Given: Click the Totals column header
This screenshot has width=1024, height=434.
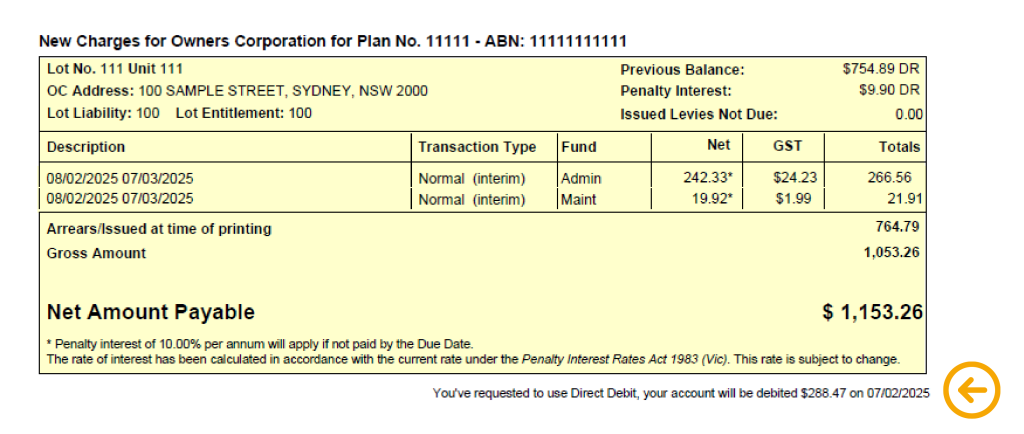Looking at the screenshot, I should point(899,147).
